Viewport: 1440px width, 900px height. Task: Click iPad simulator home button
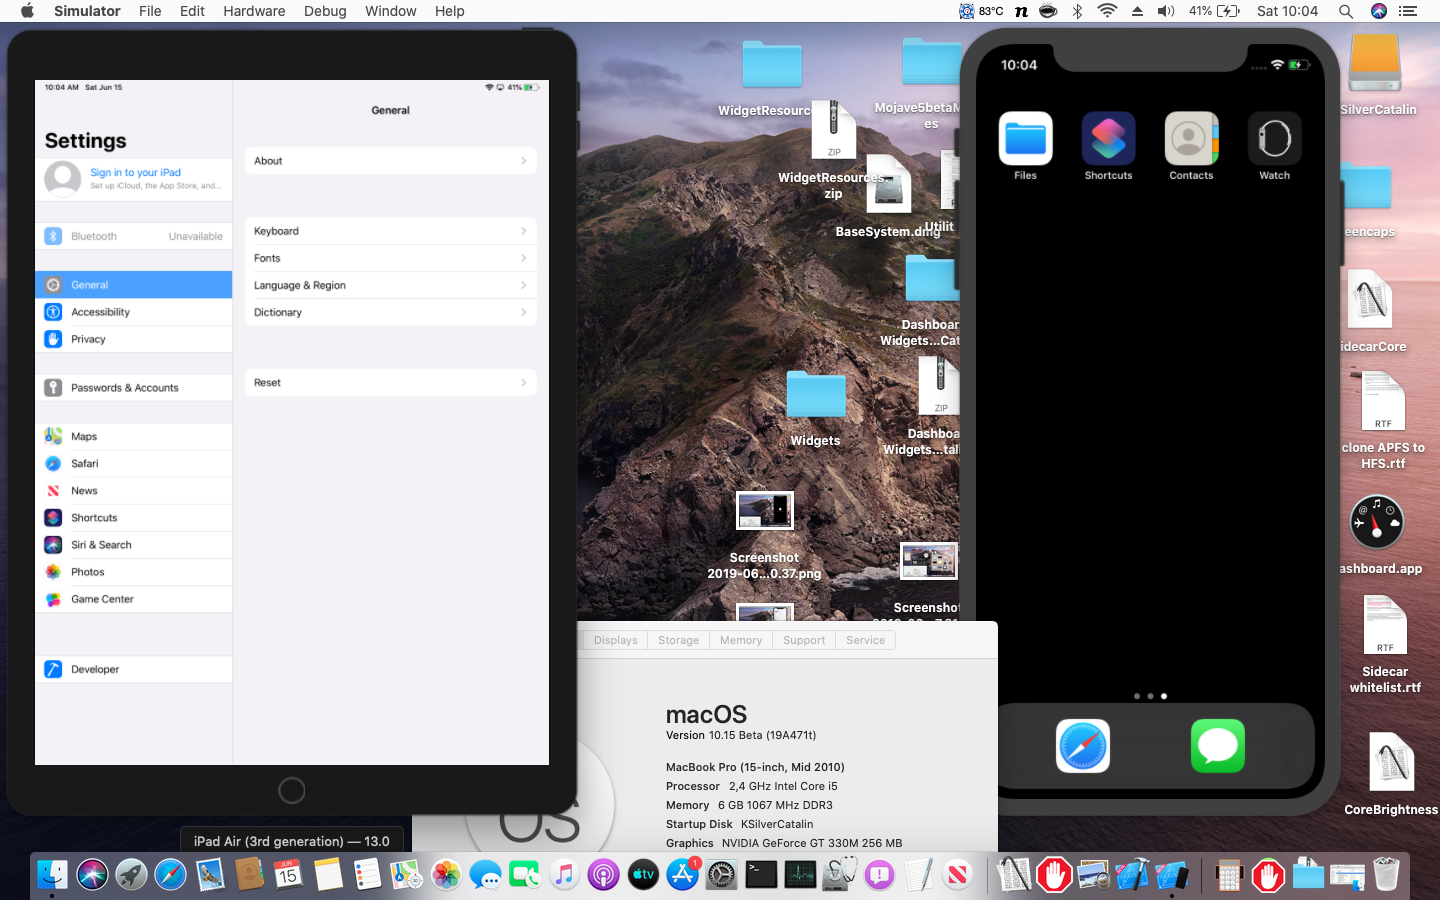[x=292, y=791]
